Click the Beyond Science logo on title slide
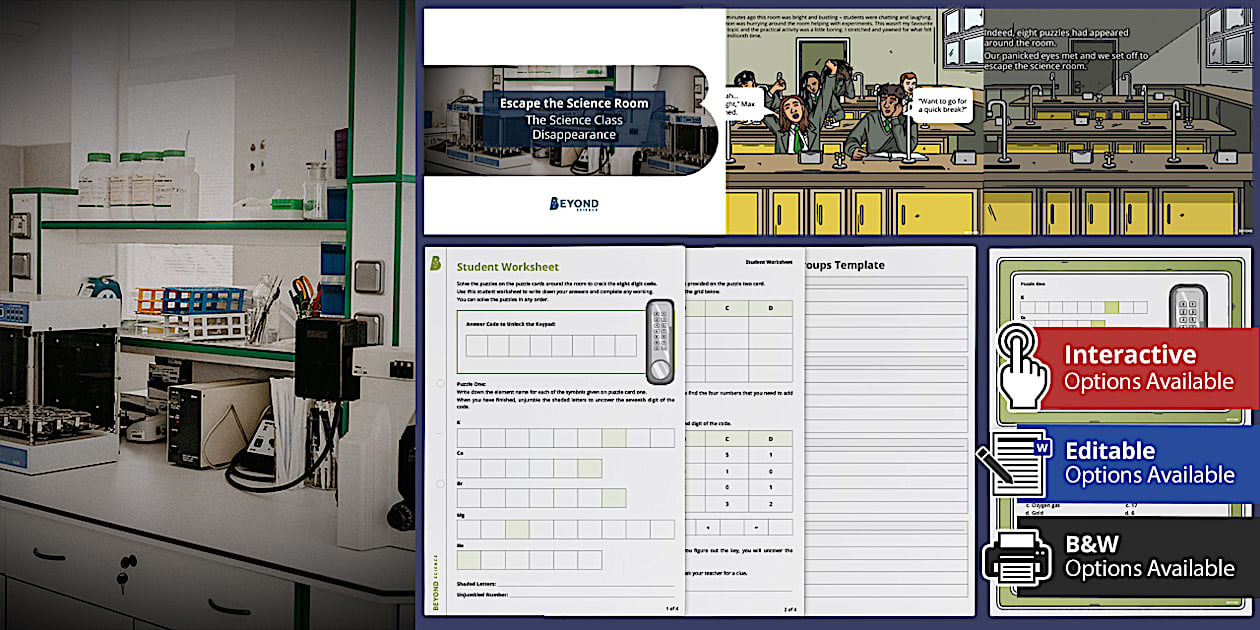This screenshot has height=630, width=1260. [x=574, y=205]
